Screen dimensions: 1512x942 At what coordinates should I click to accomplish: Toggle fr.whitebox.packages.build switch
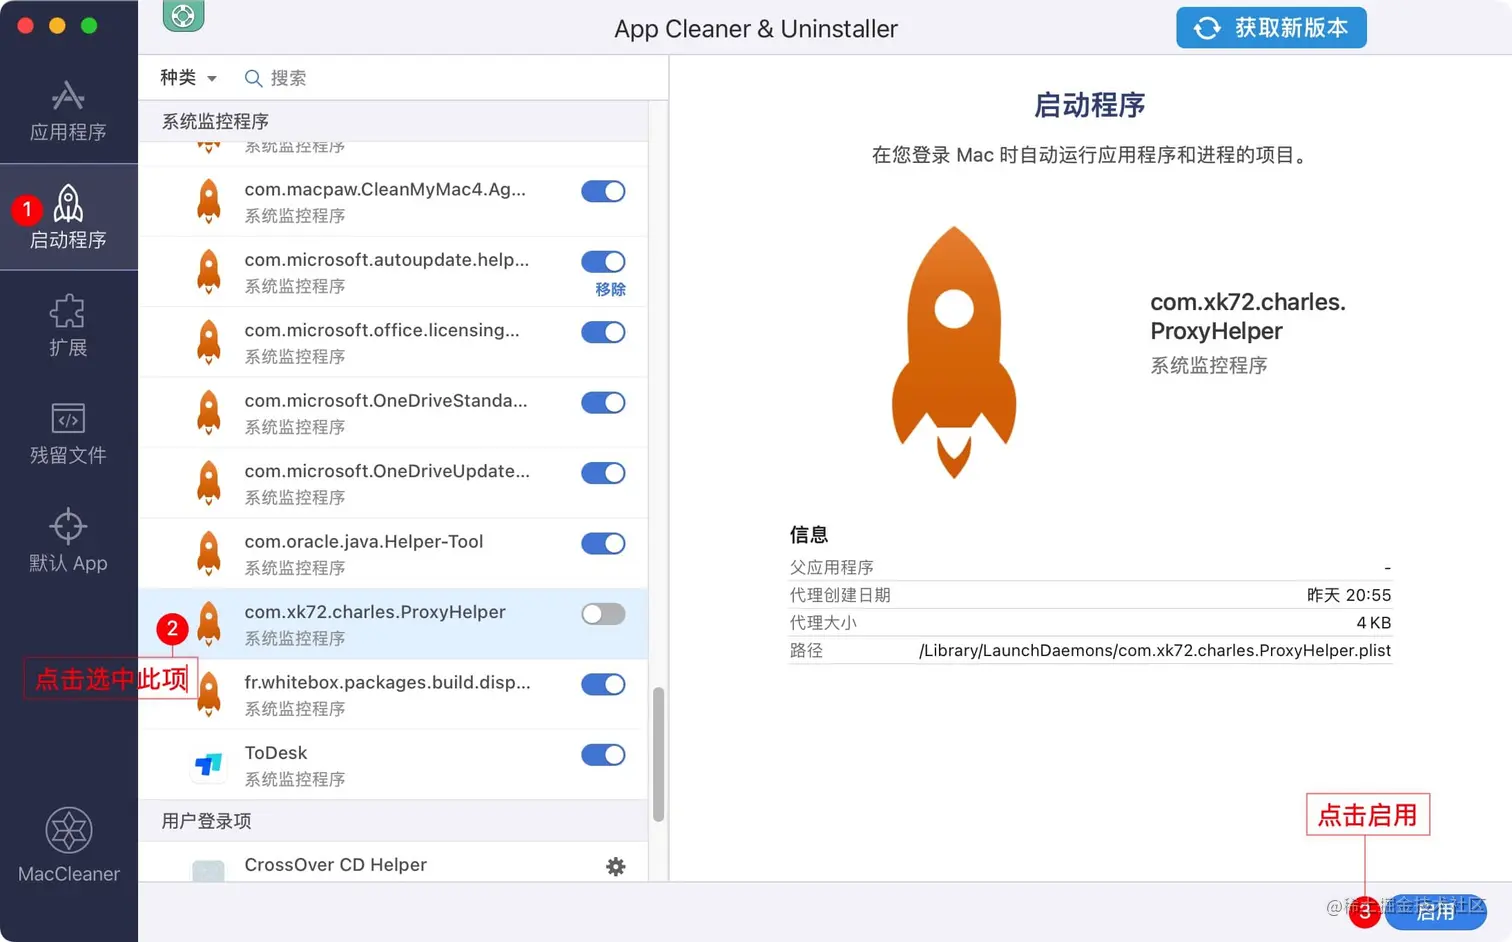(x=603, y=685)
